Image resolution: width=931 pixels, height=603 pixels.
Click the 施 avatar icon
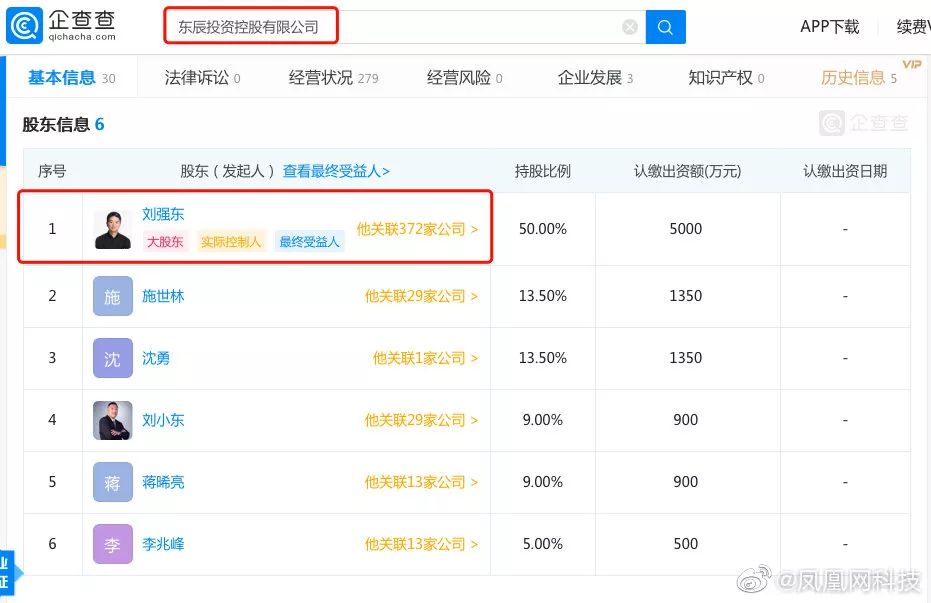pyautogui.click(x=113, y=296)
